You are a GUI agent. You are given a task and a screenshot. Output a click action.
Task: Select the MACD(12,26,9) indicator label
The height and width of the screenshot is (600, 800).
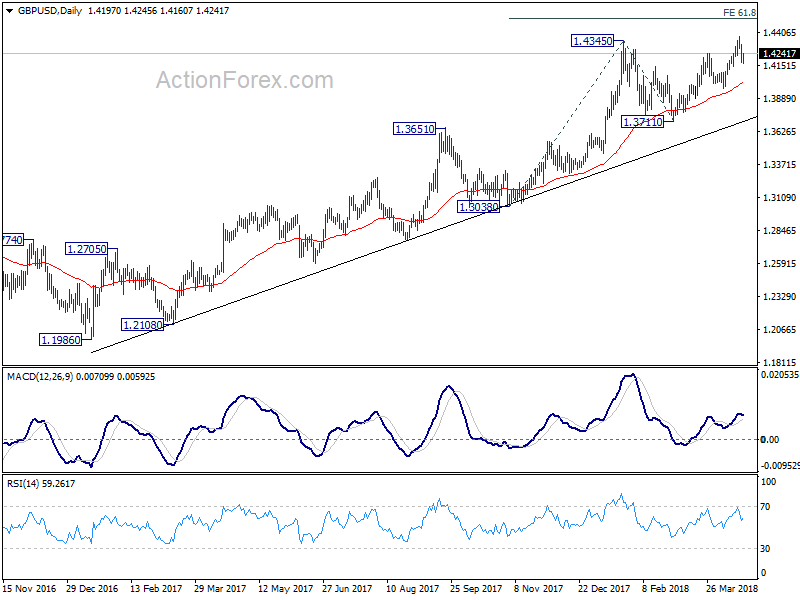click(40, 377)
